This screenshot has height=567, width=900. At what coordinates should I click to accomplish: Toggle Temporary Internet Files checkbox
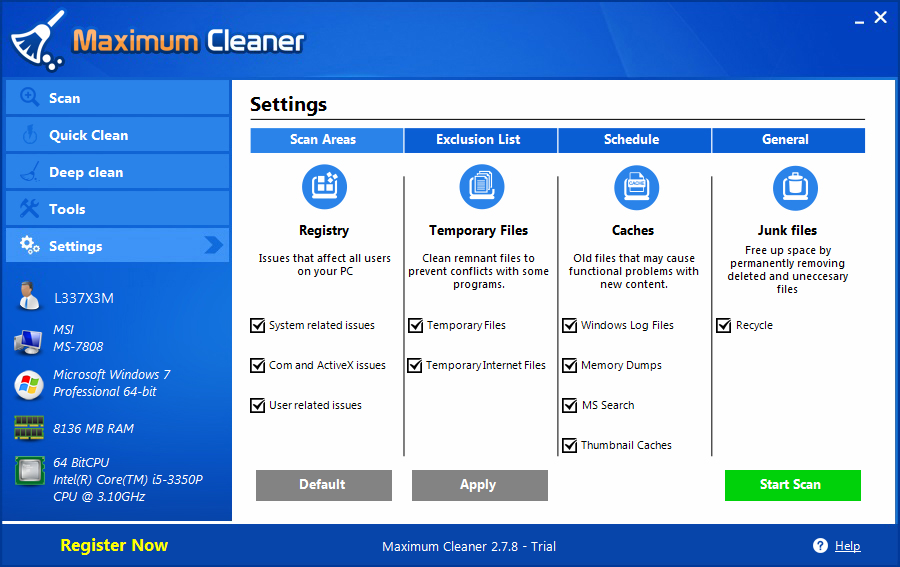[x=414, y=365]
